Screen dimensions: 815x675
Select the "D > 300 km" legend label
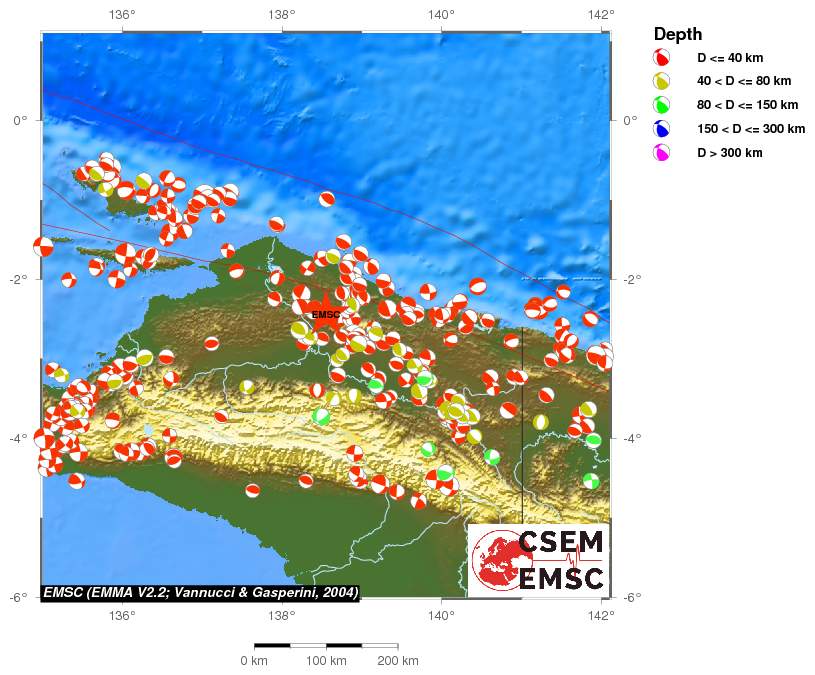click(x=730, y=153)
